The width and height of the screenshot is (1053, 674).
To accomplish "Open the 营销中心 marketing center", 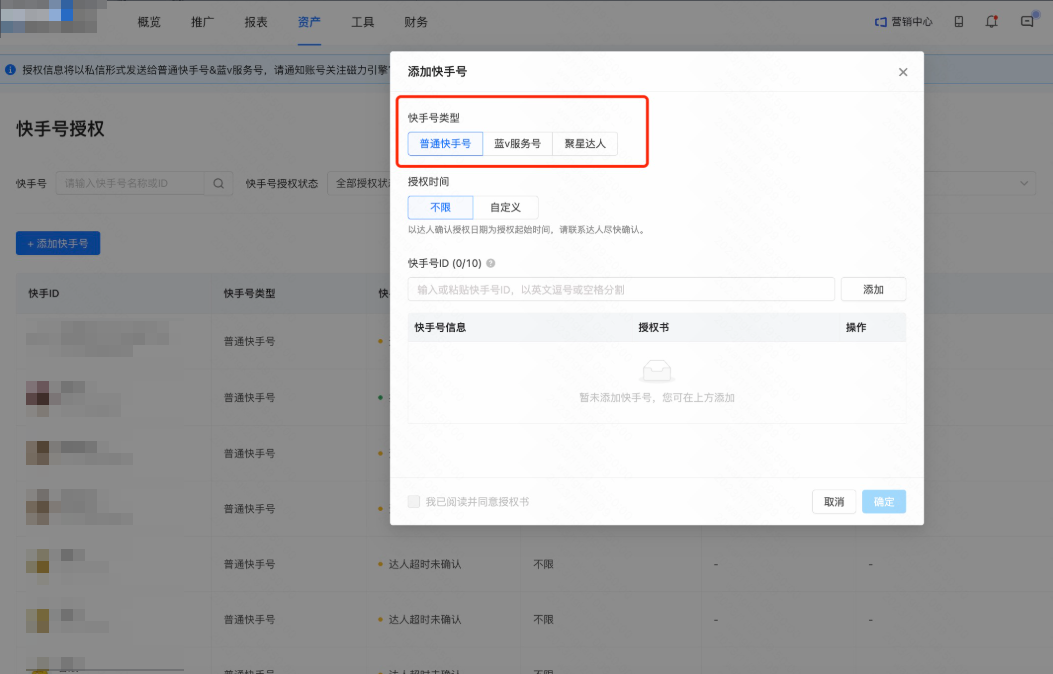I will click(906, 21).
